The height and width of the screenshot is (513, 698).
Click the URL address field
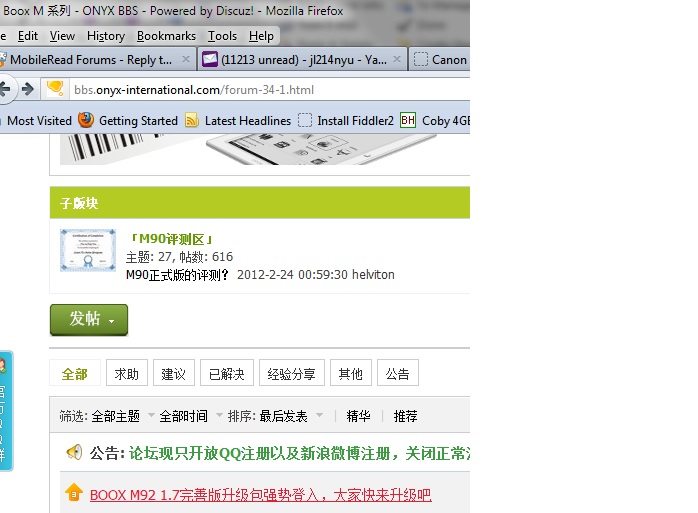tap(269, 90)
